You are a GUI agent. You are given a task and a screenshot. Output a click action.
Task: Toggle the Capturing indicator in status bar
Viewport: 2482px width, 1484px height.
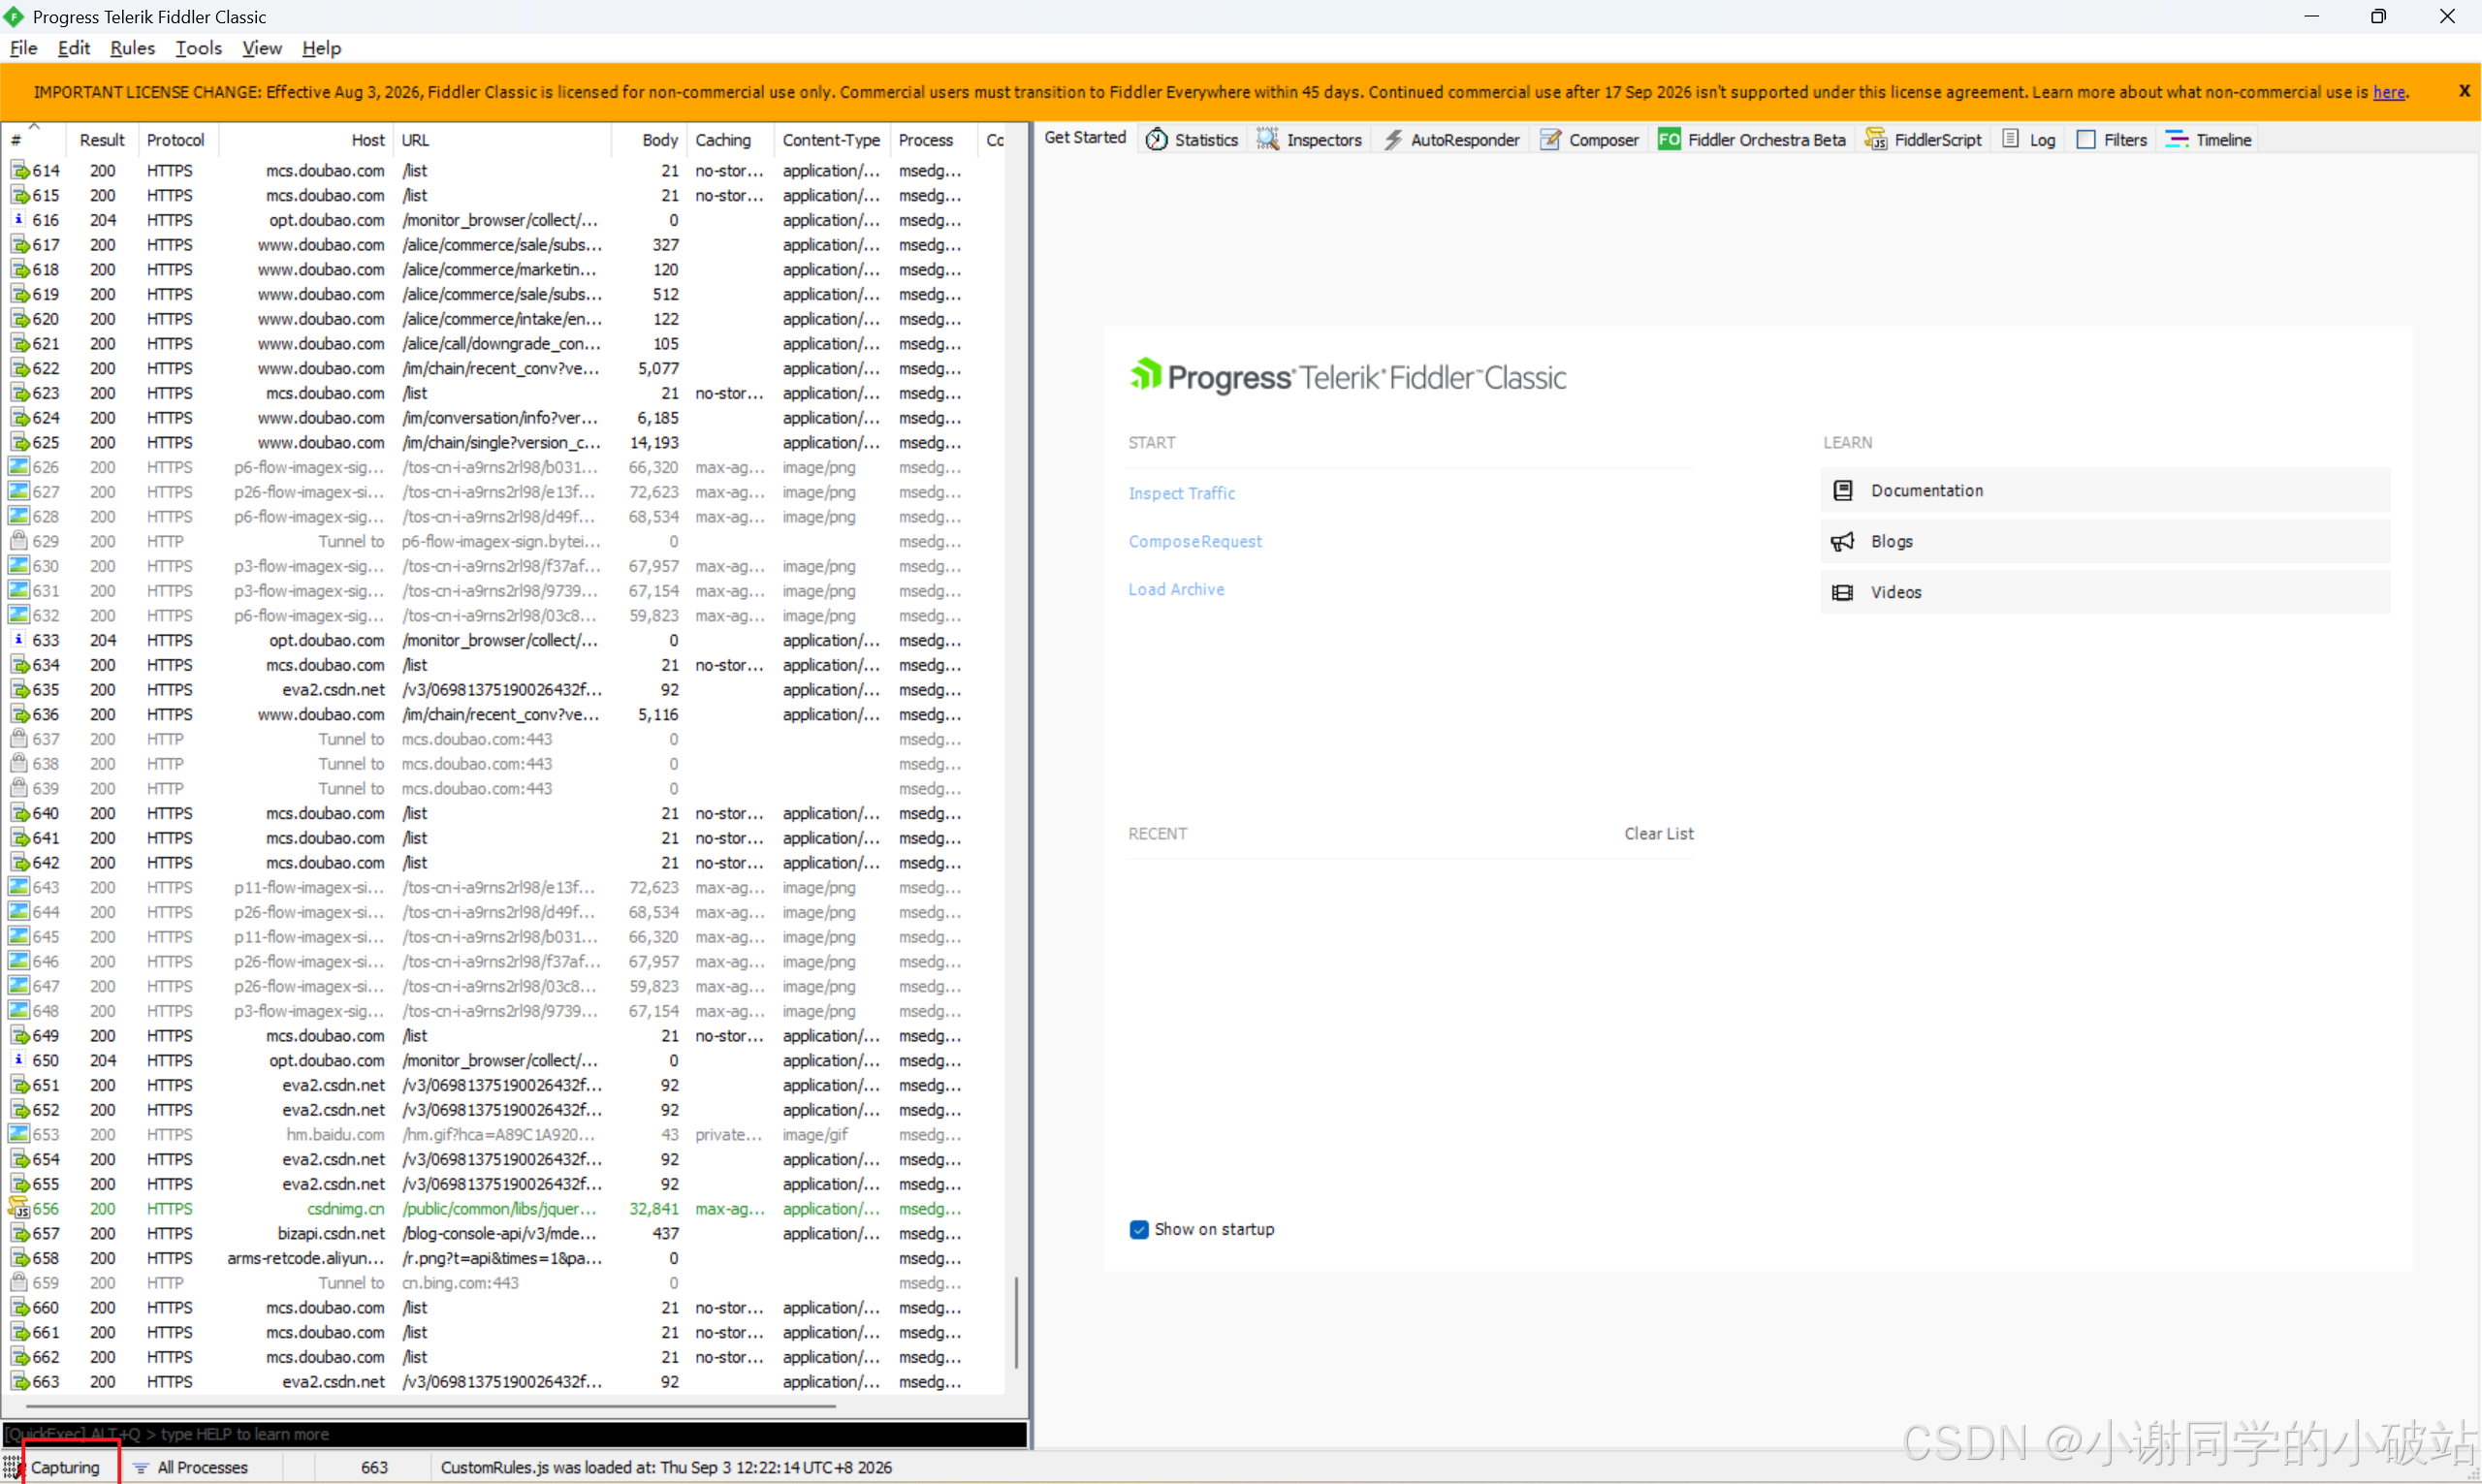65,1468
